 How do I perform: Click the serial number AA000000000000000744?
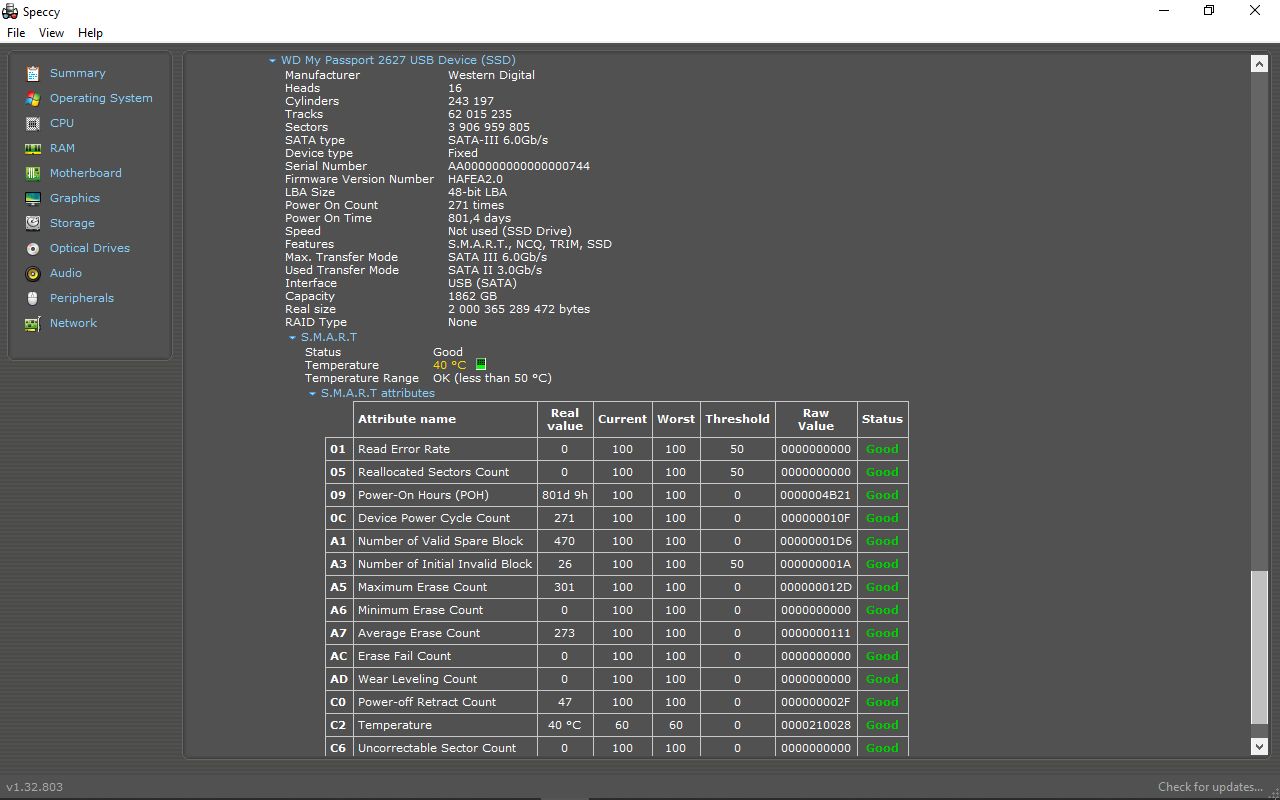point(519,166)
